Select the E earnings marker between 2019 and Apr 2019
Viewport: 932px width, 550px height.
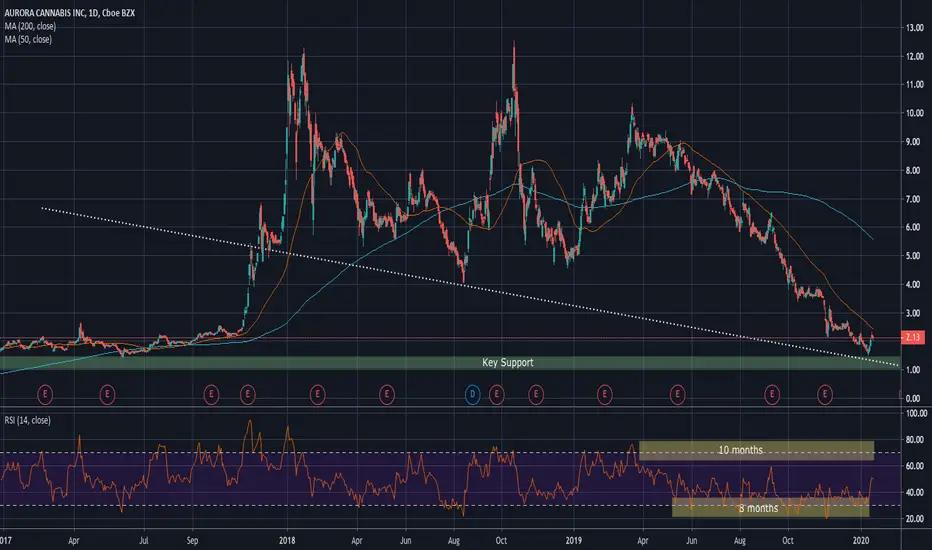[x=604, y=394]
